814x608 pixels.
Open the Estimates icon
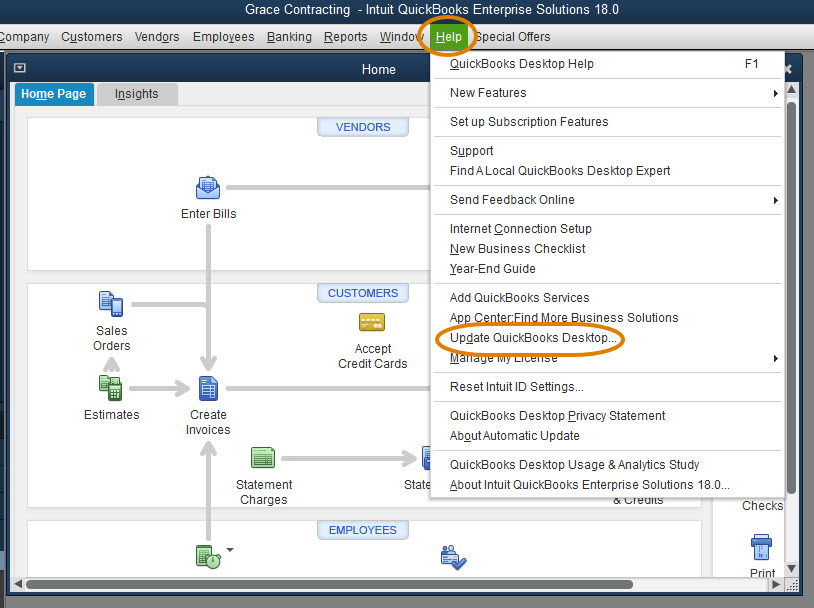coord(111,388)
